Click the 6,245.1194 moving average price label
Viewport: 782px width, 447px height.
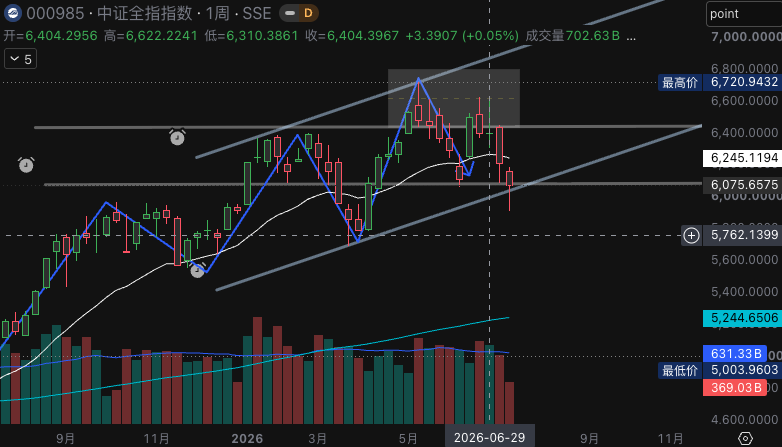[x=743, y=158]
